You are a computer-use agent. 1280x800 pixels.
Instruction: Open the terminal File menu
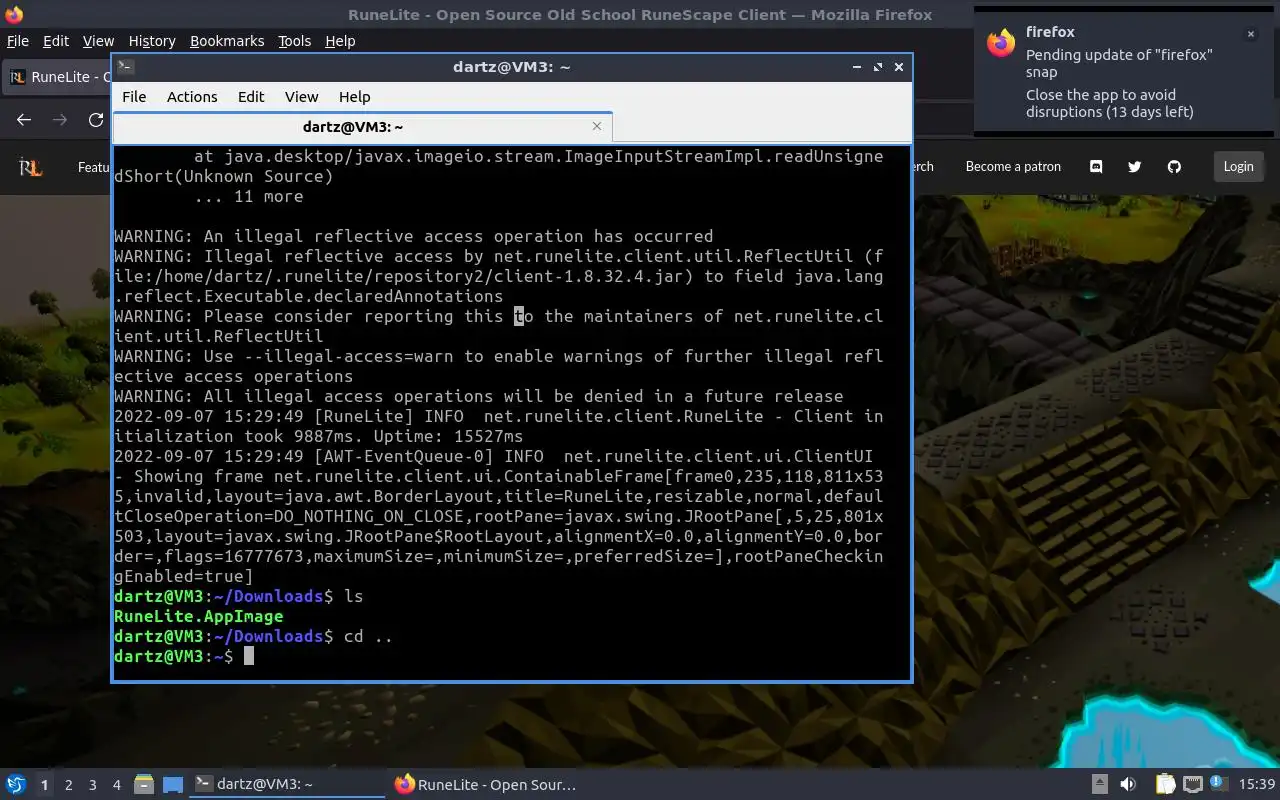134,97
